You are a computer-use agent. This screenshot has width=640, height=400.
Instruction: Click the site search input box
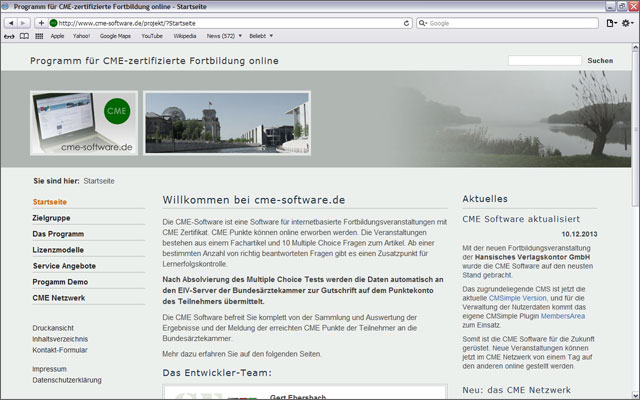pyautogui.click(x=544, y=60)
